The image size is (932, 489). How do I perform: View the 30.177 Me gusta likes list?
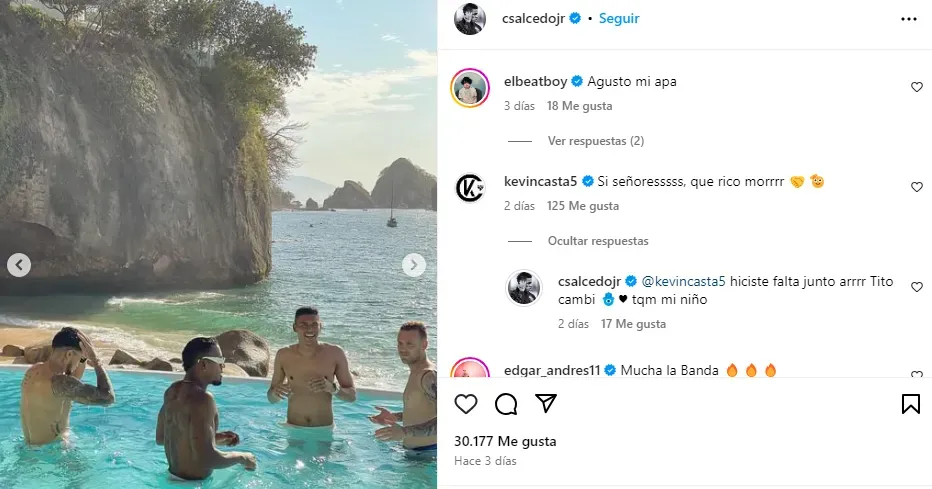[x=505, y=441]
